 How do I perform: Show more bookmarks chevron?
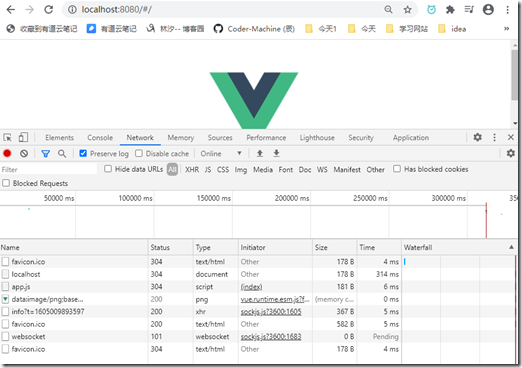506,29
